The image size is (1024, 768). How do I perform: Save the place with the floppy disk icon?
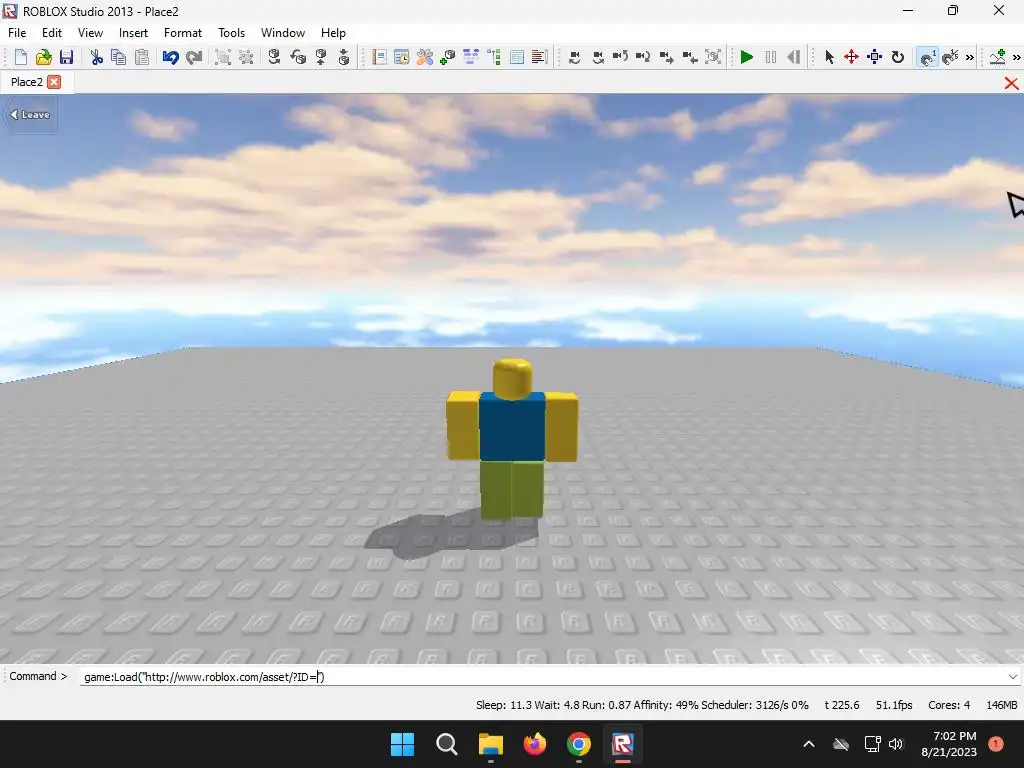point(67,57)
